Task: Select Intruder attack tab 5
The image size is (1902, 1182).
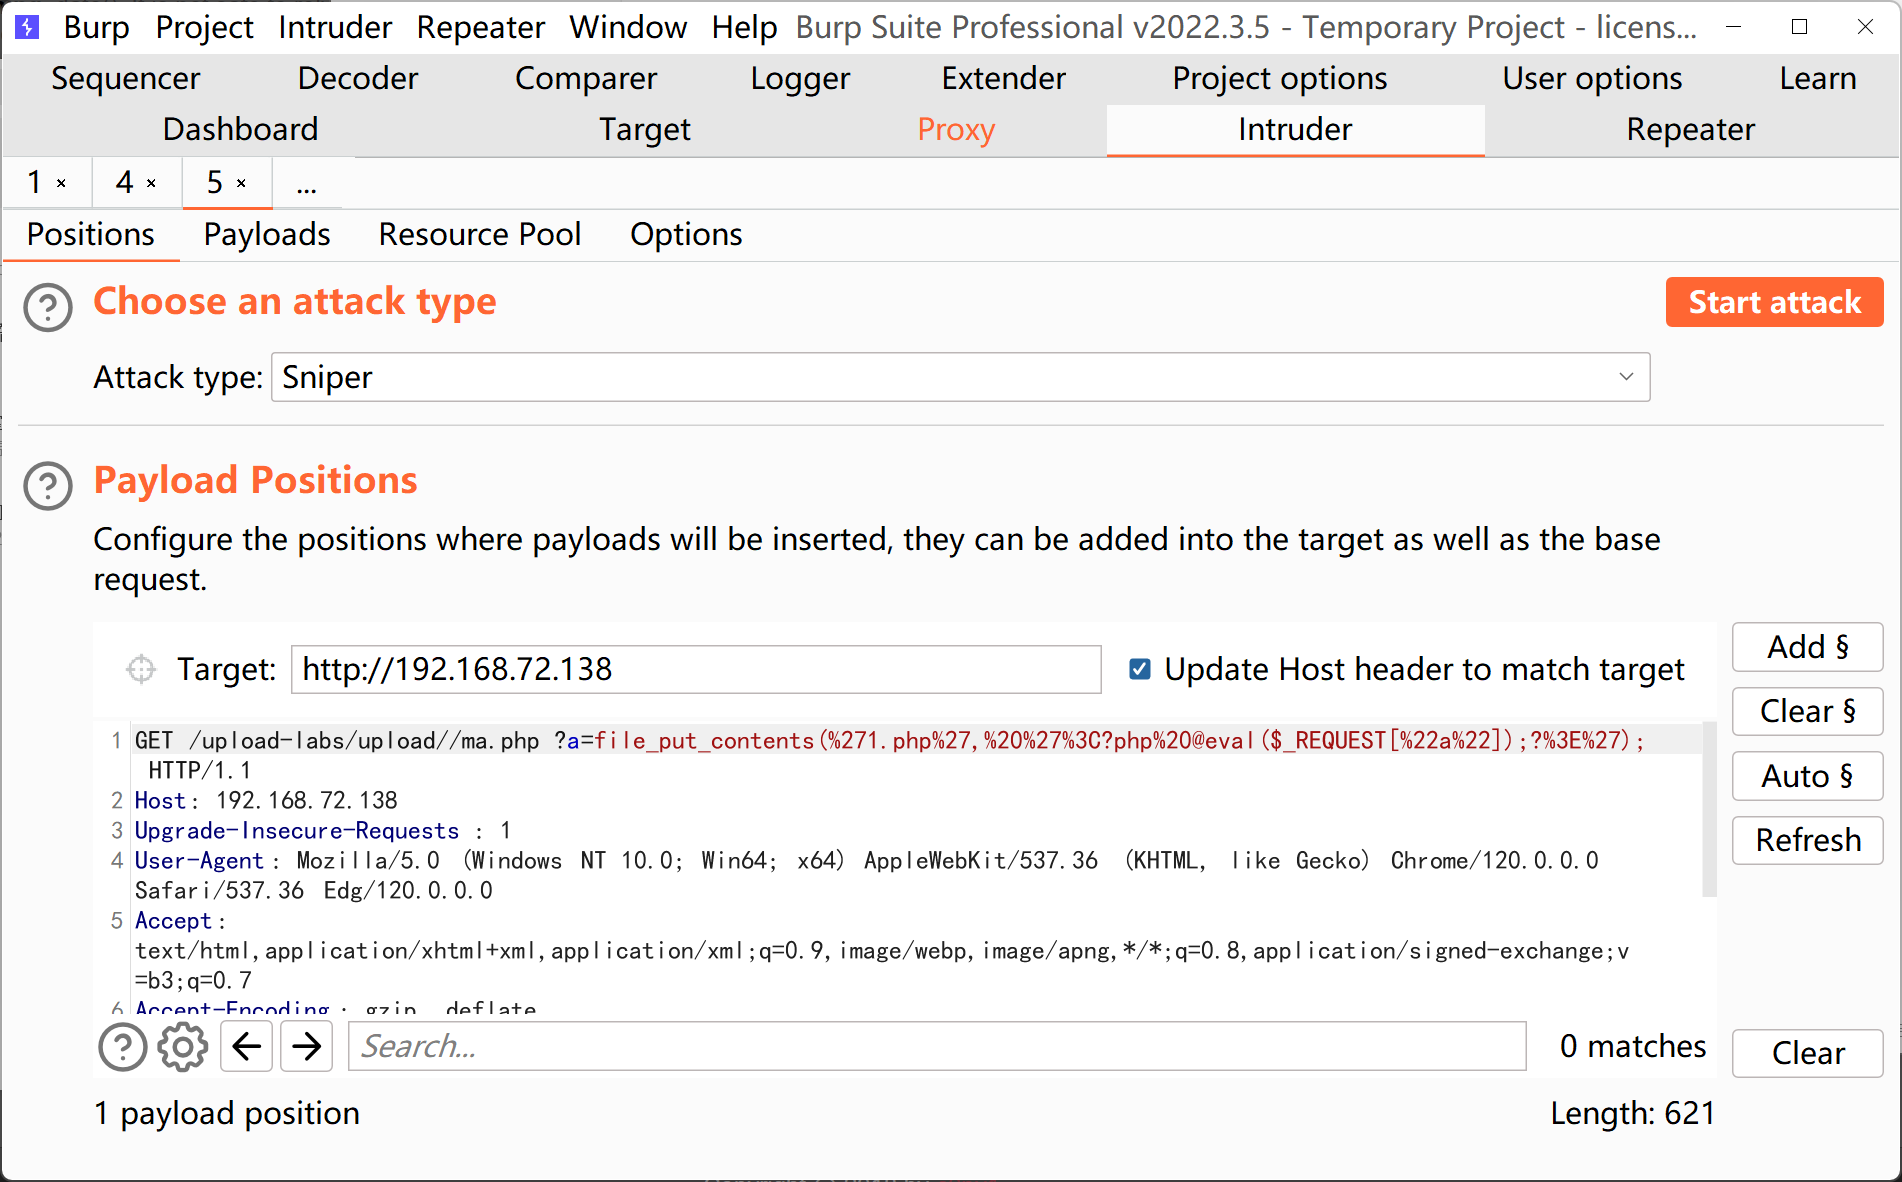Action: coord(215,183)
